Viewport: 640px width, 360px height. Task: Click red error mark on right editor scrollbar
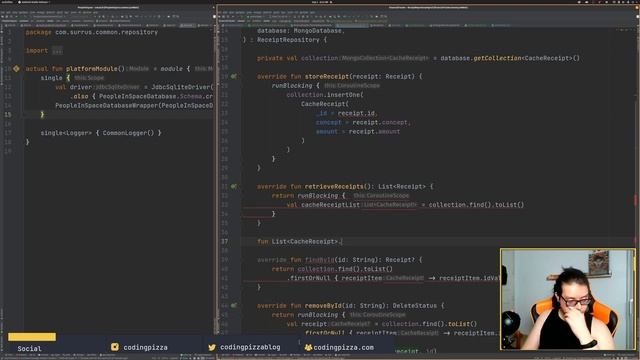[636, 201]
